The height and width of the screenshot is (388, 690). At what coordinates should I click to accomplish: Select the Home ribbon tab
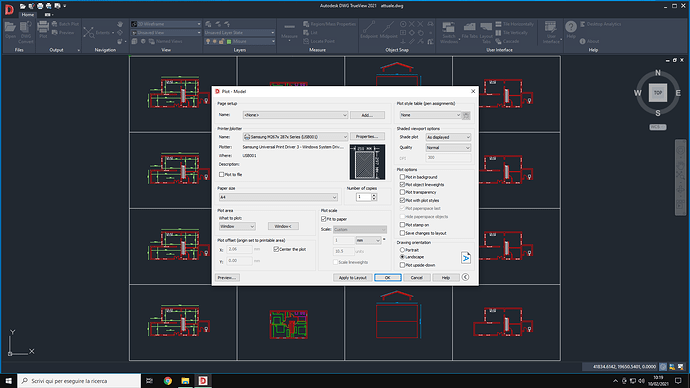pyautogui.click(x=28, y=15)
